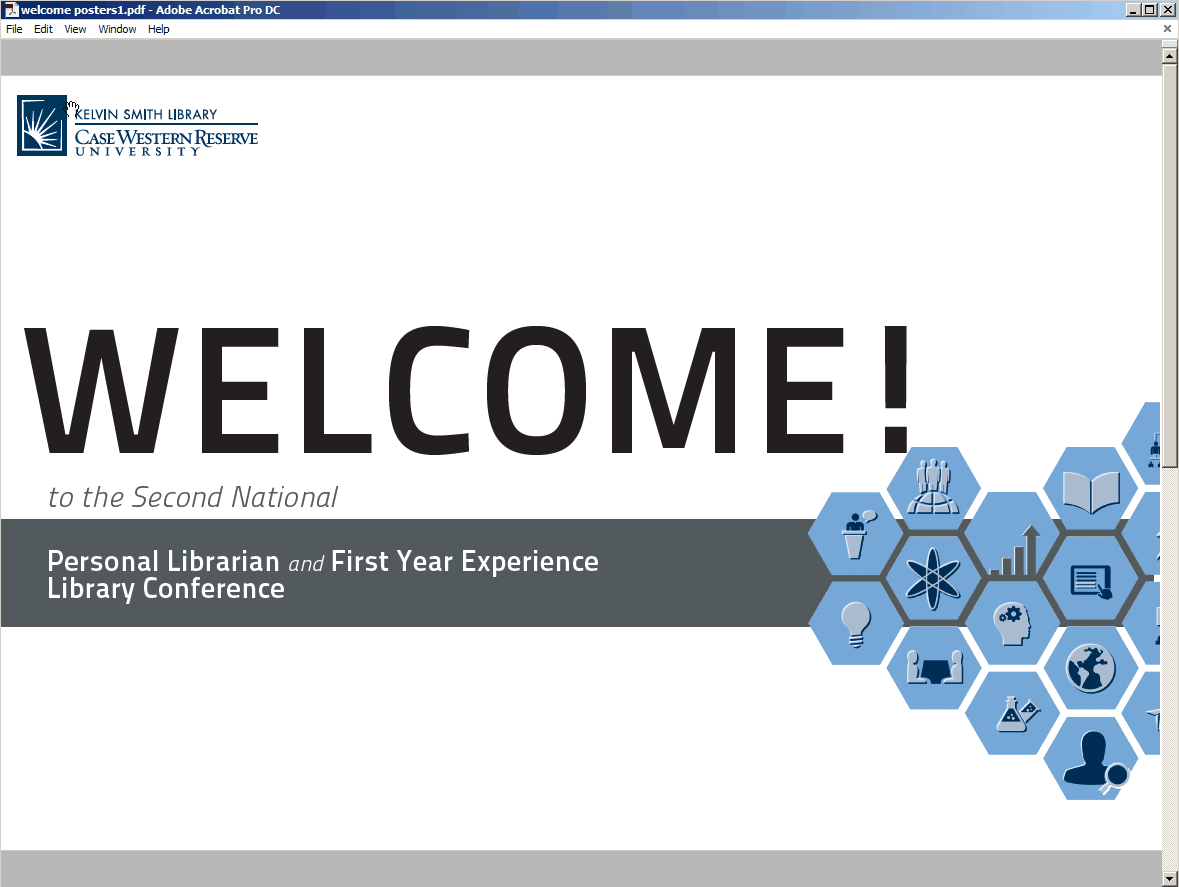Open the Window menu
Viewport: 1179px width, 887px height.
117,29
